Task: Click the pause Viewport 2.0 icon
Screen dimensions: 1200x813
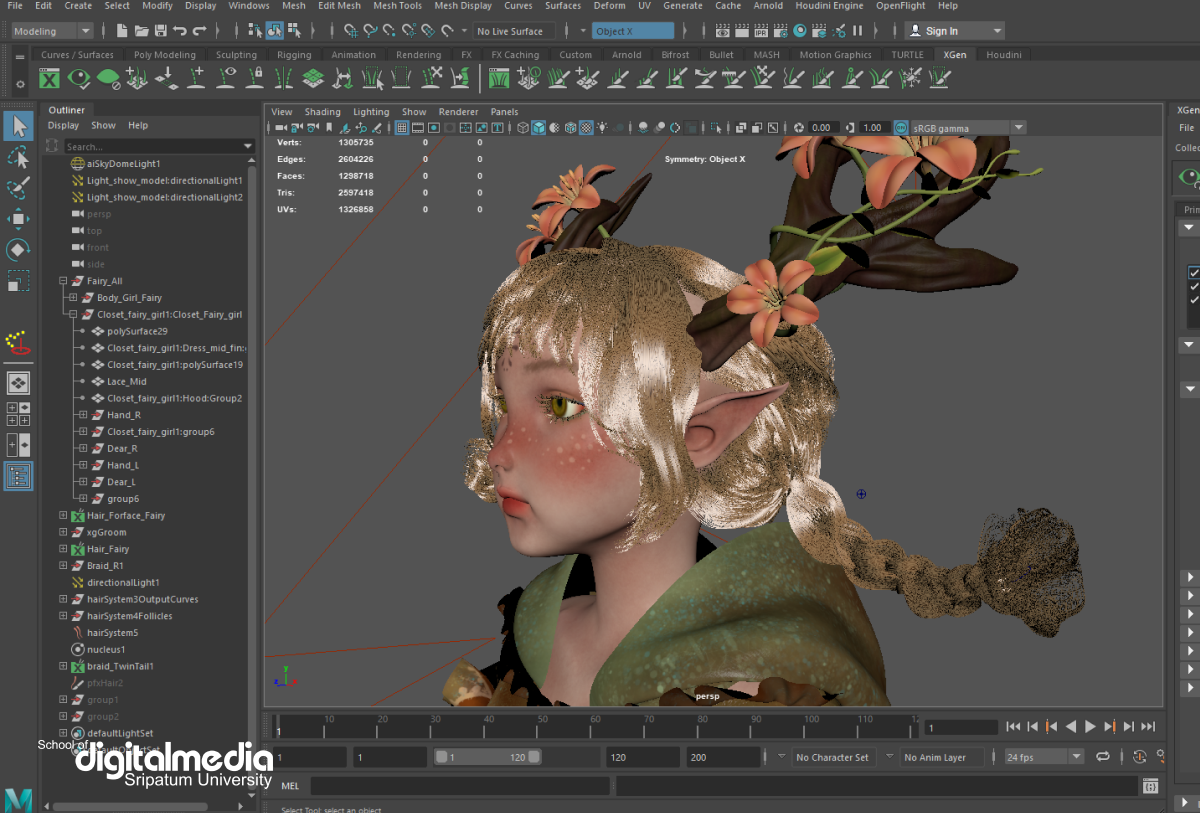Action: point(857,31)
